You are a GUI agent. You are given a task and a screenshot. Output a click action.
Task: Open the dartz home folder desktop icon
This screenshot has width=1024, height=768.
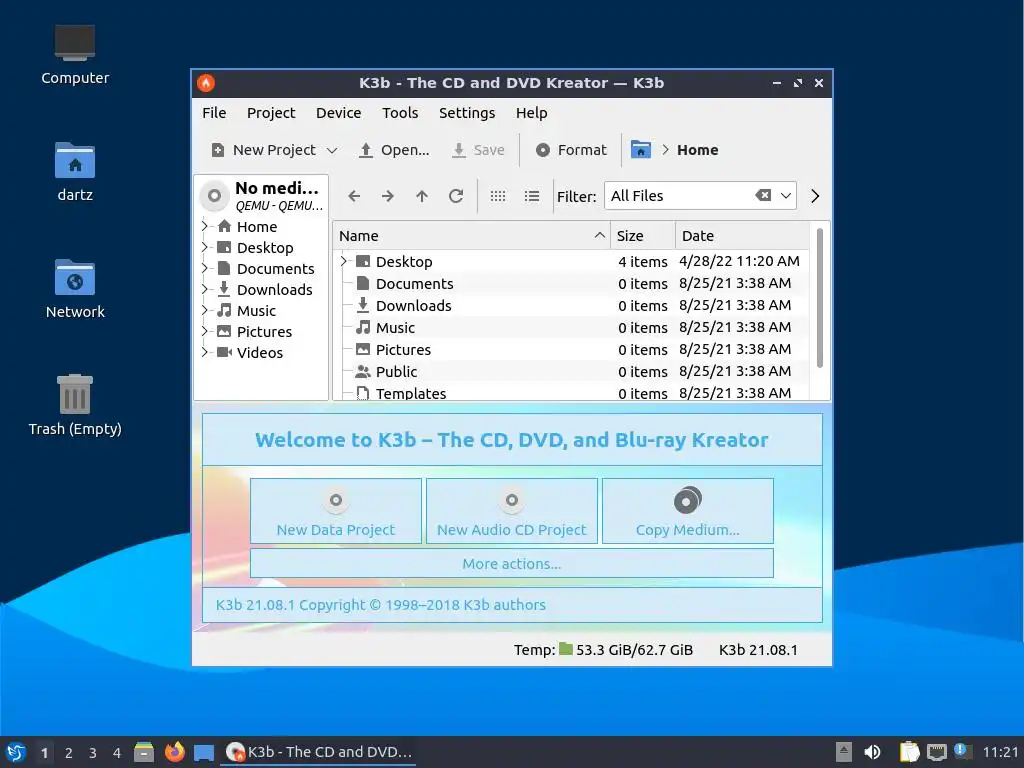tap(75, 172)
